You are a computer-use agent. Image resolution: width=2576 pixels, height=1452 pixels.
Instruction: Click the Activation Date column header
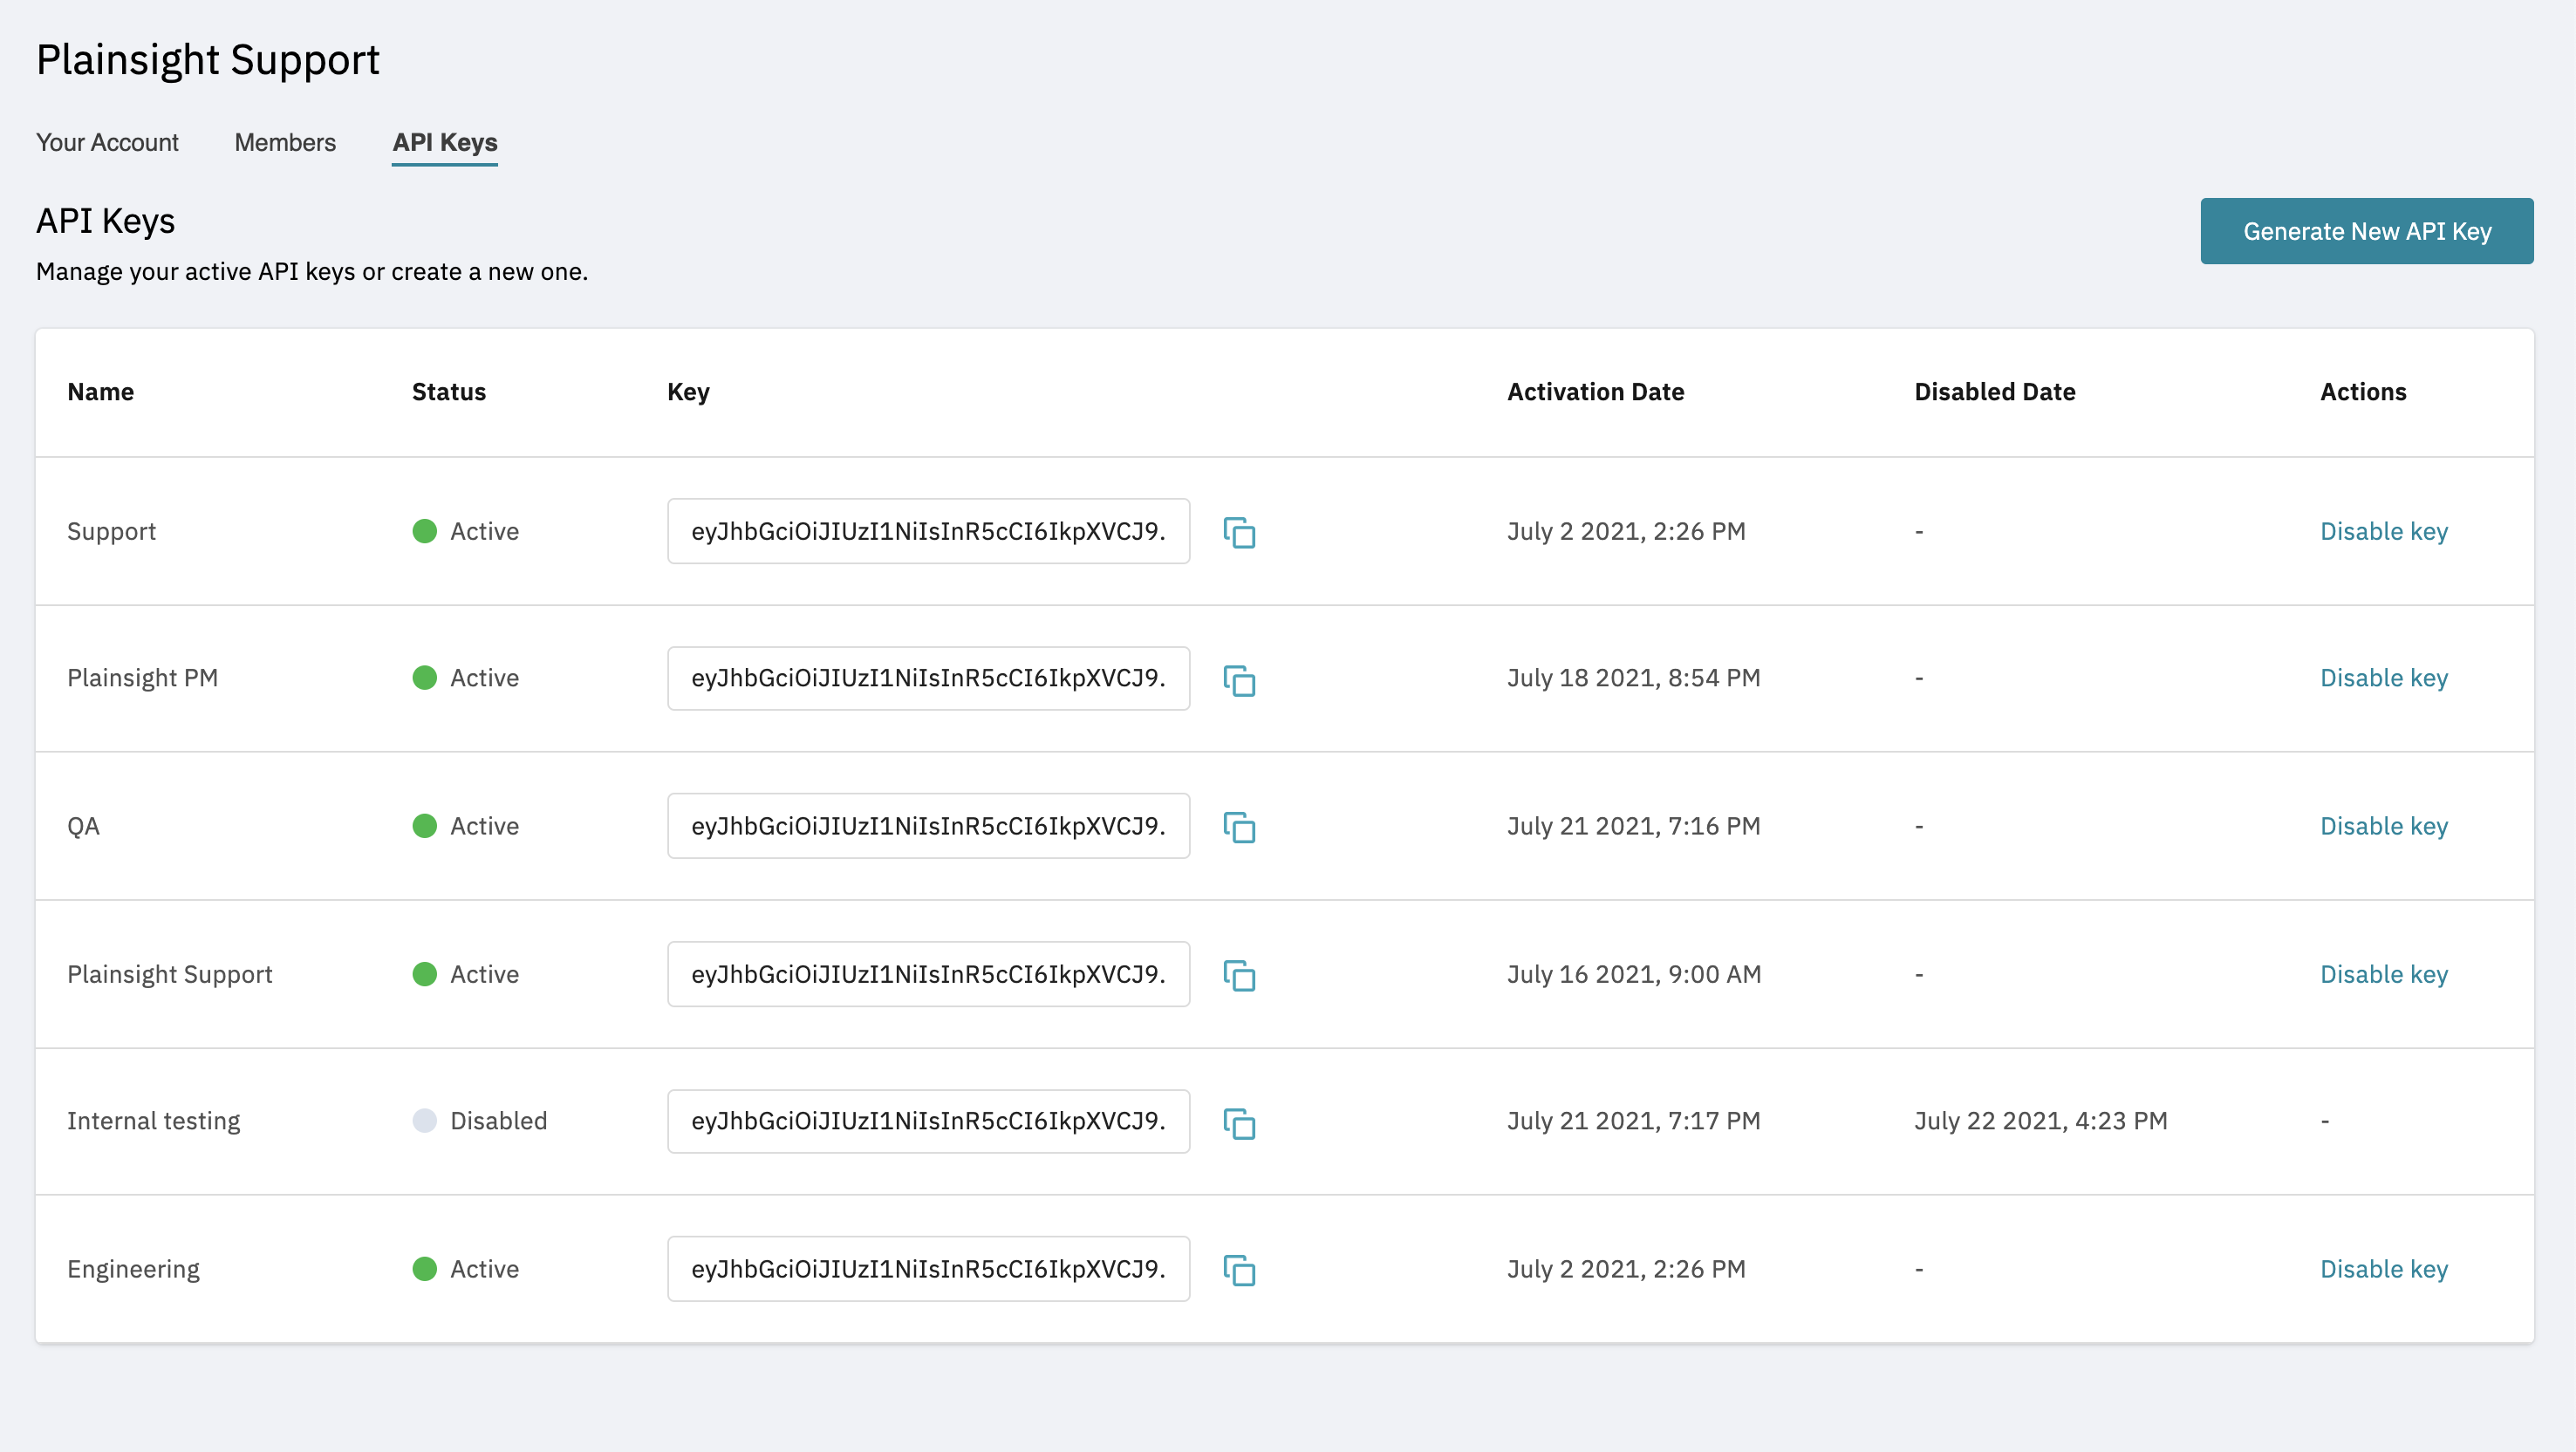(1596, 392)
